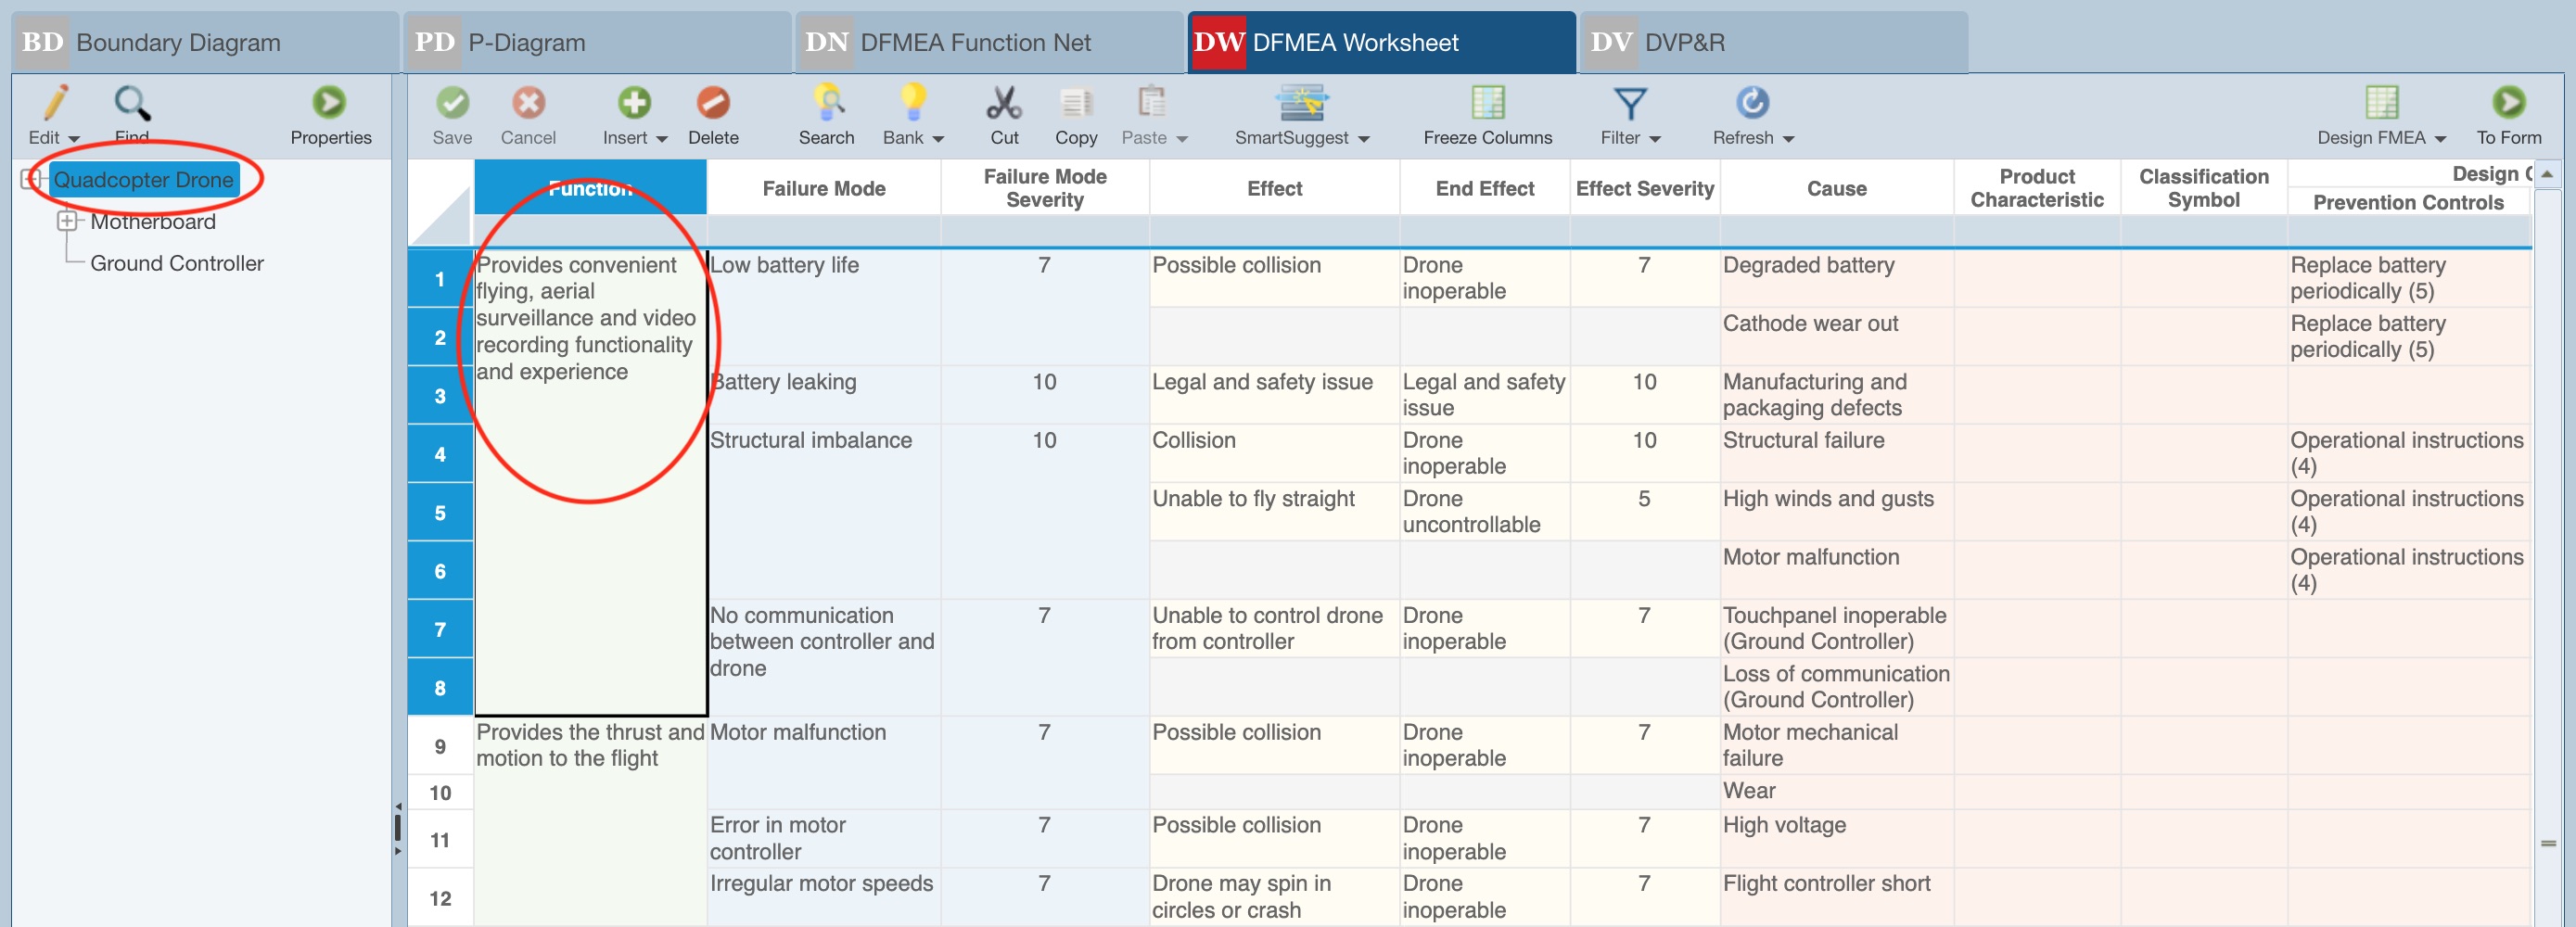
Task: Select Ground Controller in the tree
Action: (x=177, y=263)
